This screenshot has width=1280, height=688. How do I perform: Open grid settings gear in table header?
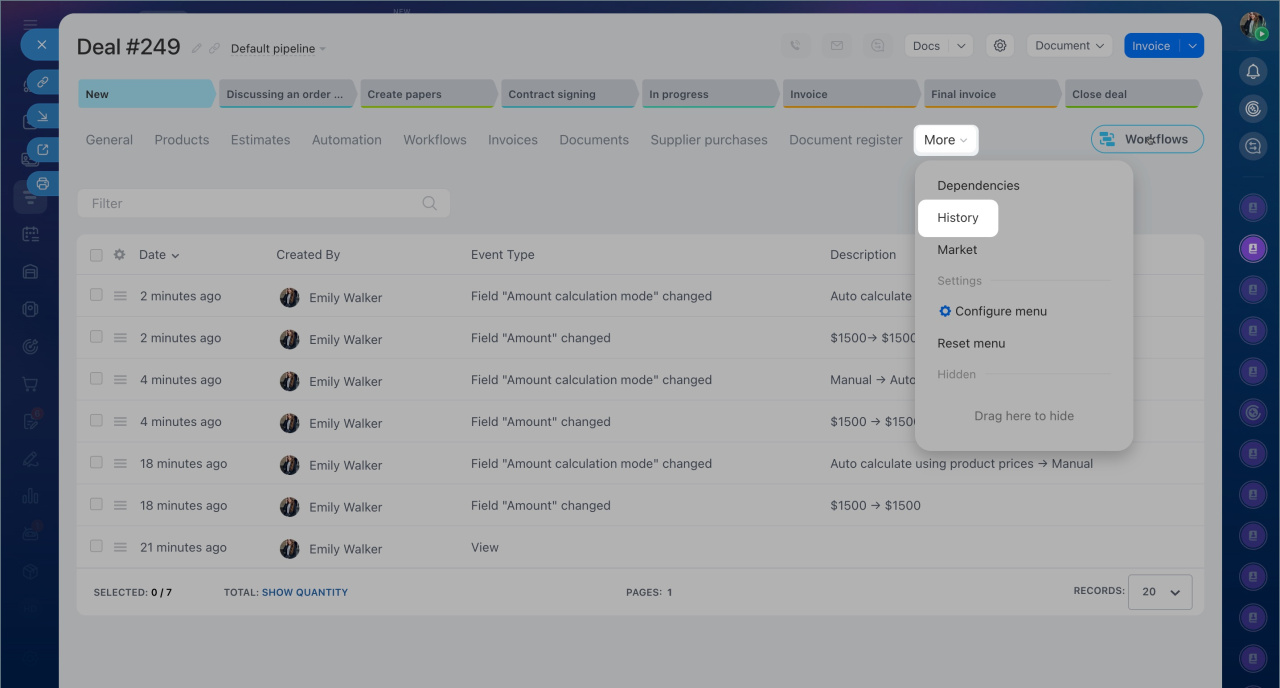click(x=119, y=255)
